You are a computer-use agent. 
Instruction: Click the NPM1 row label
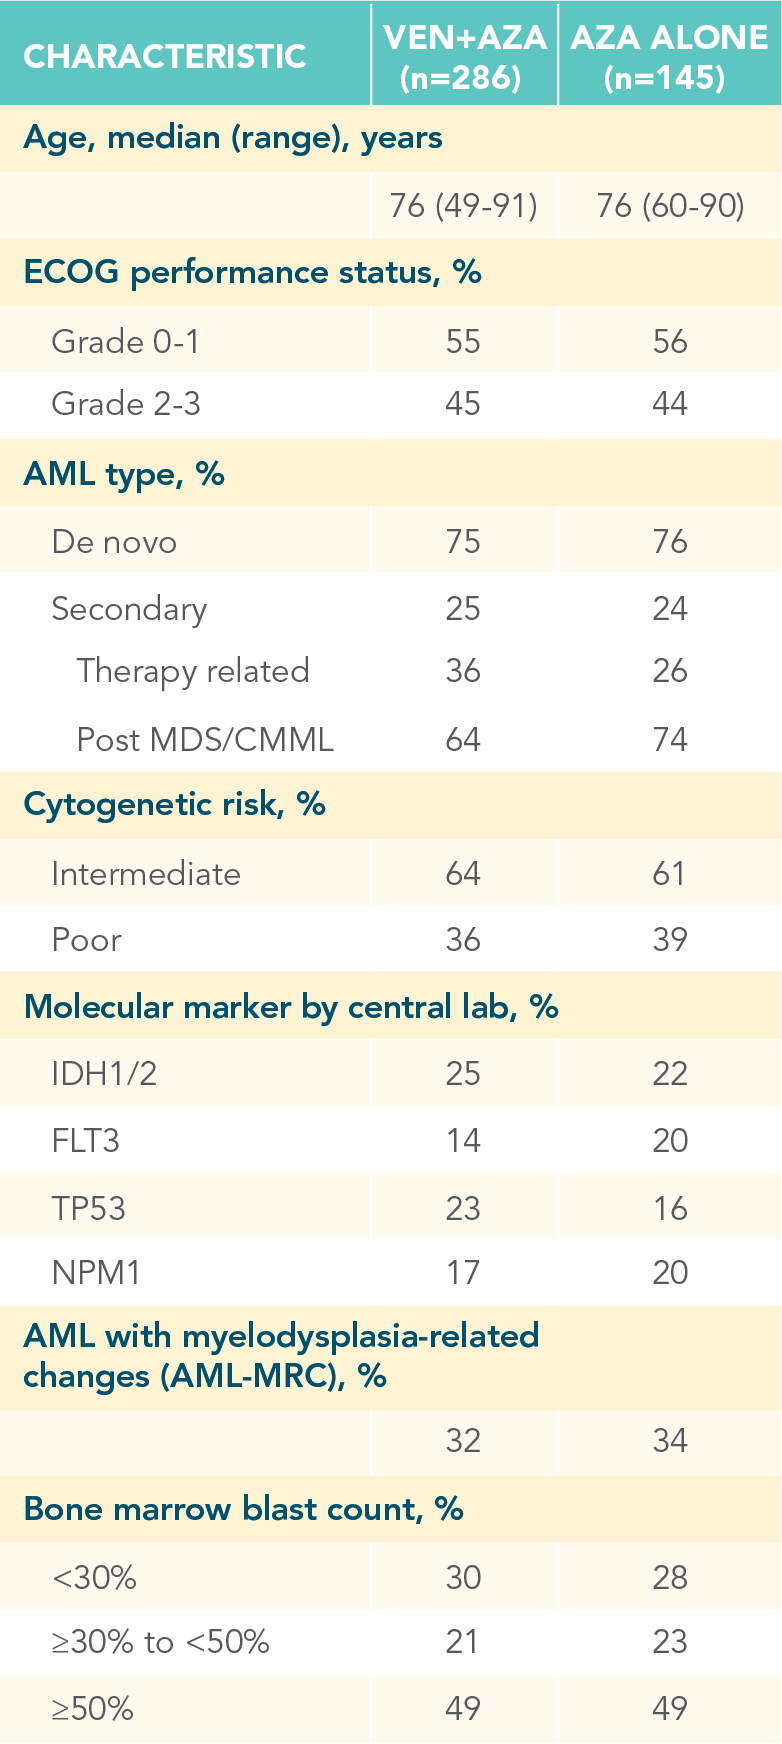coord(96,1273)
